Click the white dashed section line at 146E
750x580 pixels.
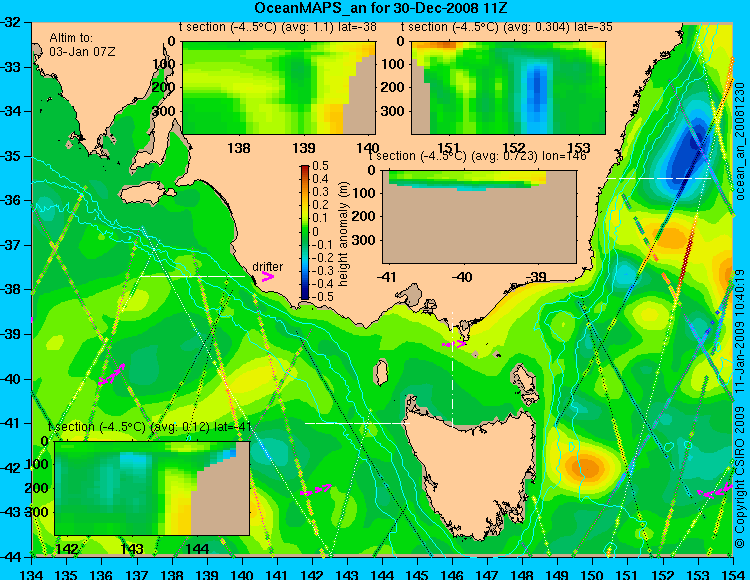click(452, 370)
